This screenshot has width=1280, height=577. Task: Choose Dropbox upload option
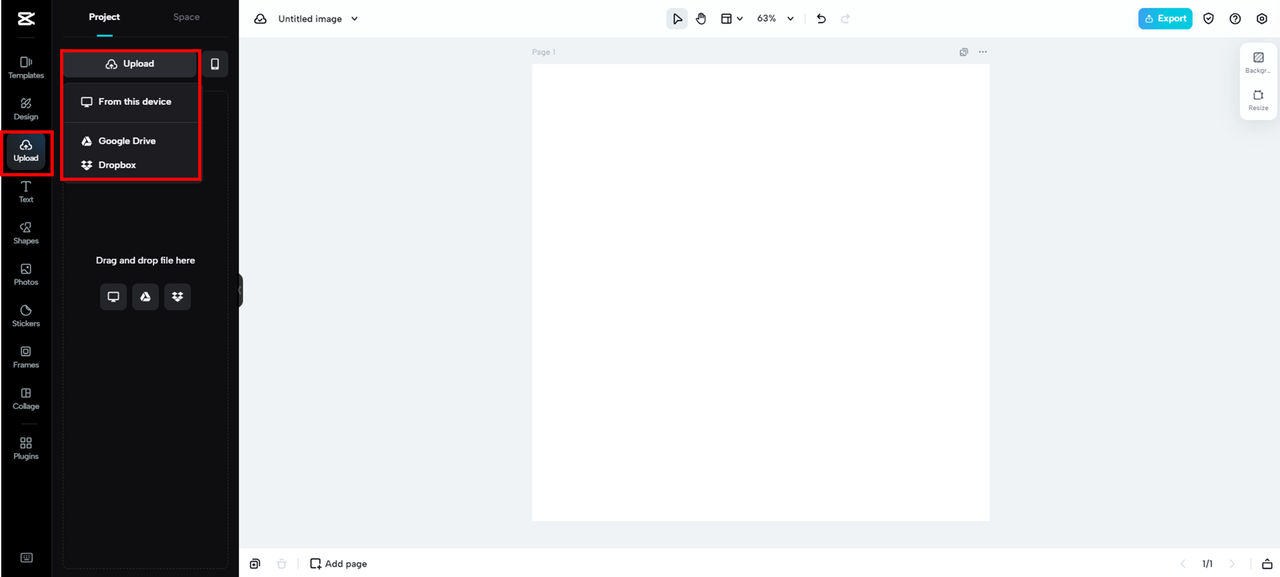pyautogui.click(x=130, y=165)
